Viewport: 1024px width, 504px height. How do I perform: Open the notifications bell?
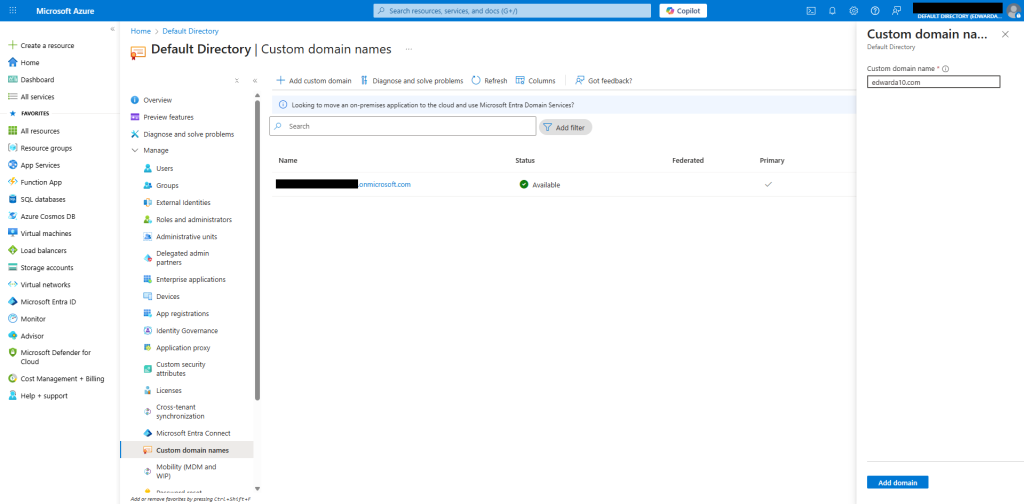832,10
